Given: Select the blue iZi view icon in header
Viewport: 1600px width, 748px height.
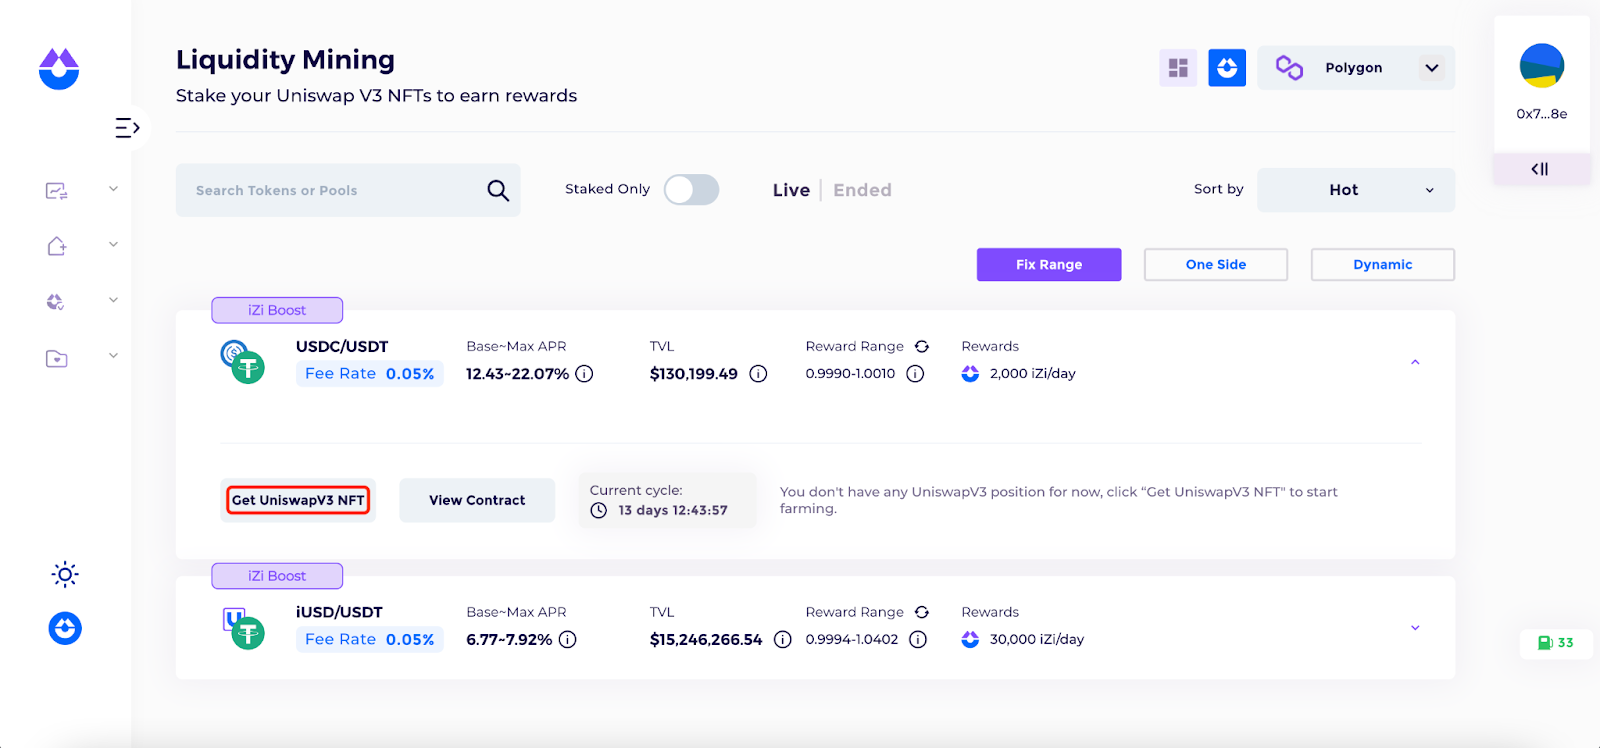Looking at the screenshot, I should (x=1227, y=68).
